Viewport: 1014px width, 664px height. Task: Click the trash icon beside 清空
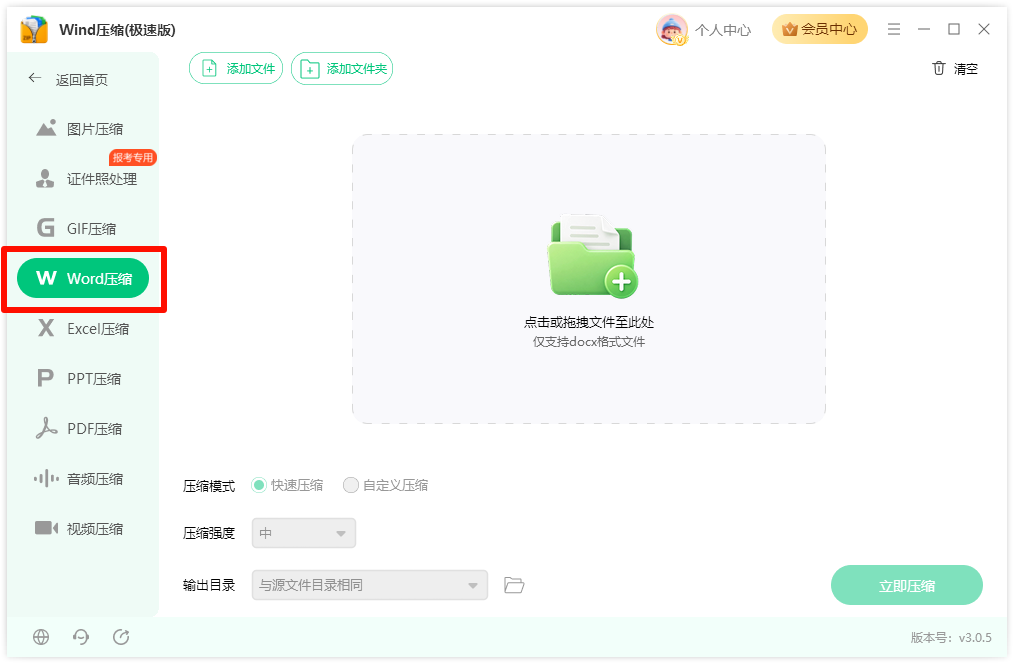click(x=938, y=69)
